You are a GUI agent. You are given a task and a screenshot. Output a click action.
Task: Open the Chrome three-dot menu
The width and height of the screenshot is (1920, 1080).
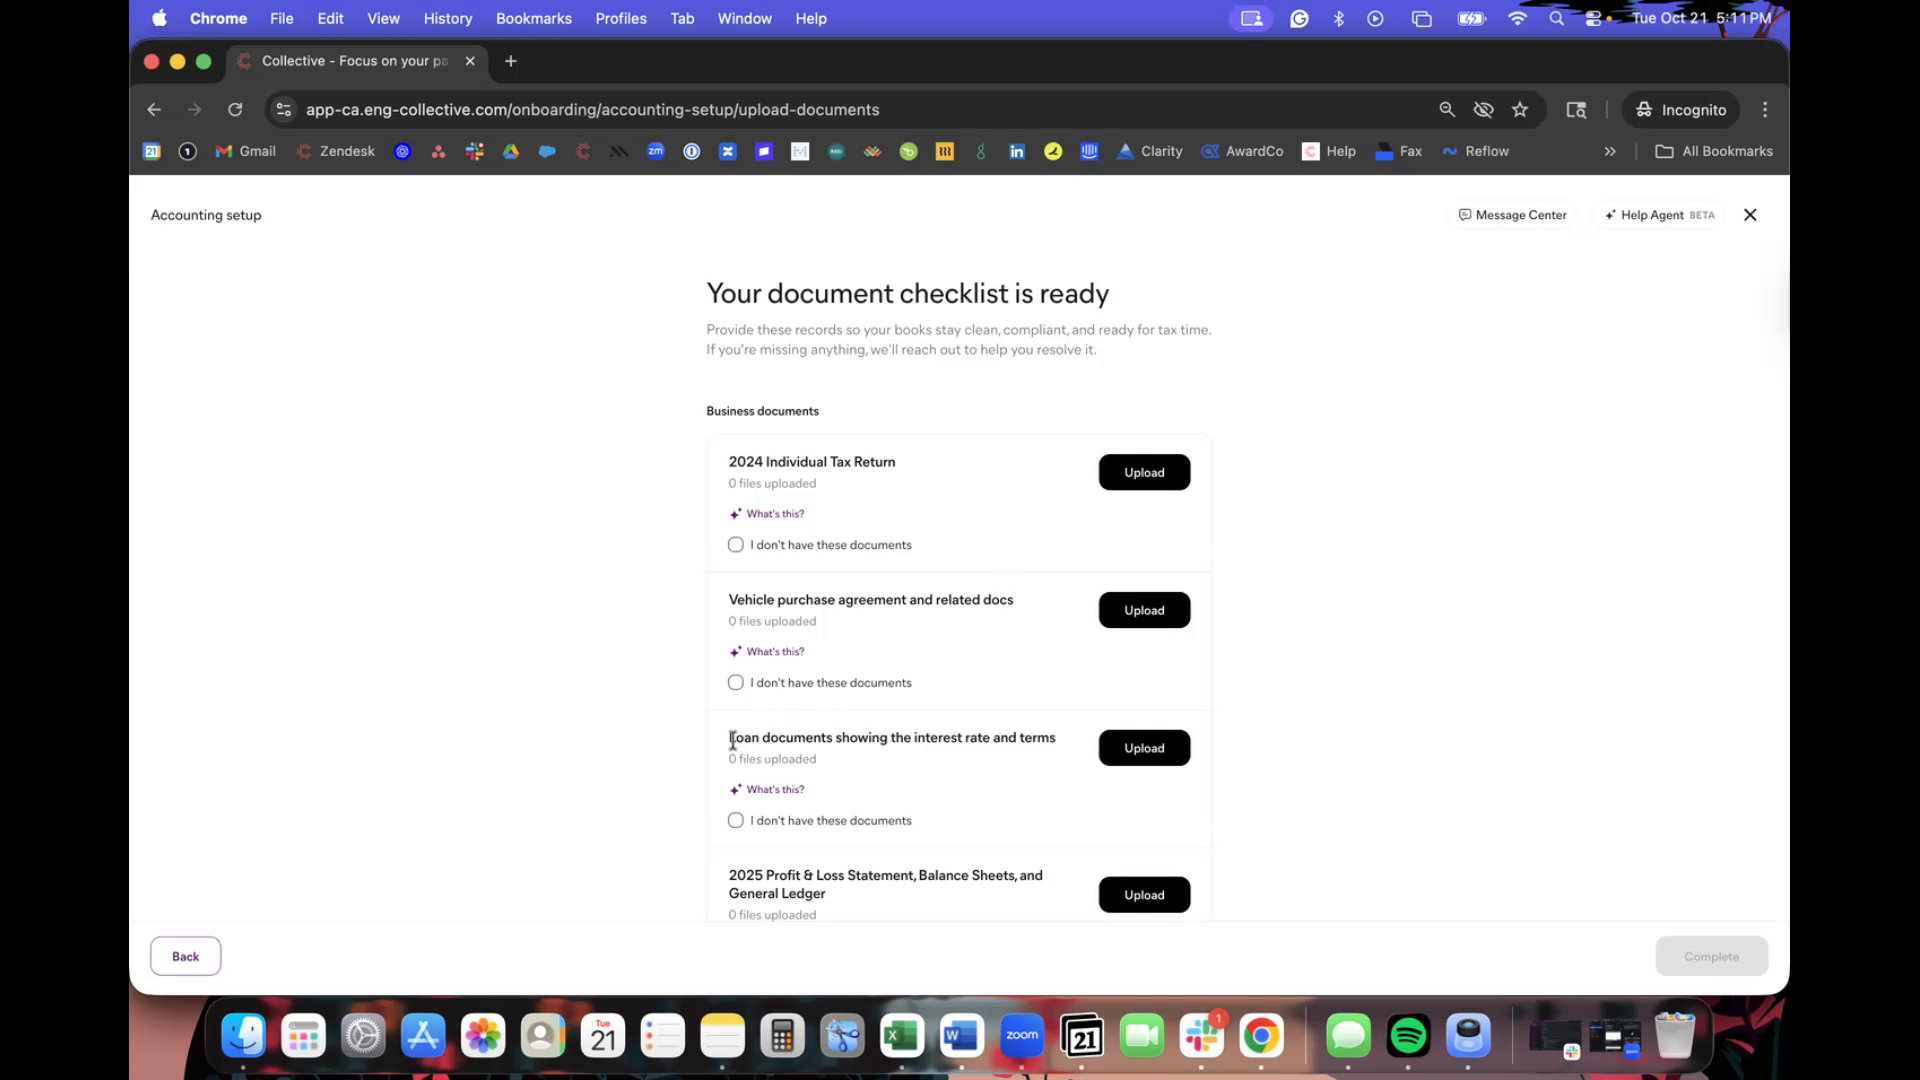coord(1765,110)
